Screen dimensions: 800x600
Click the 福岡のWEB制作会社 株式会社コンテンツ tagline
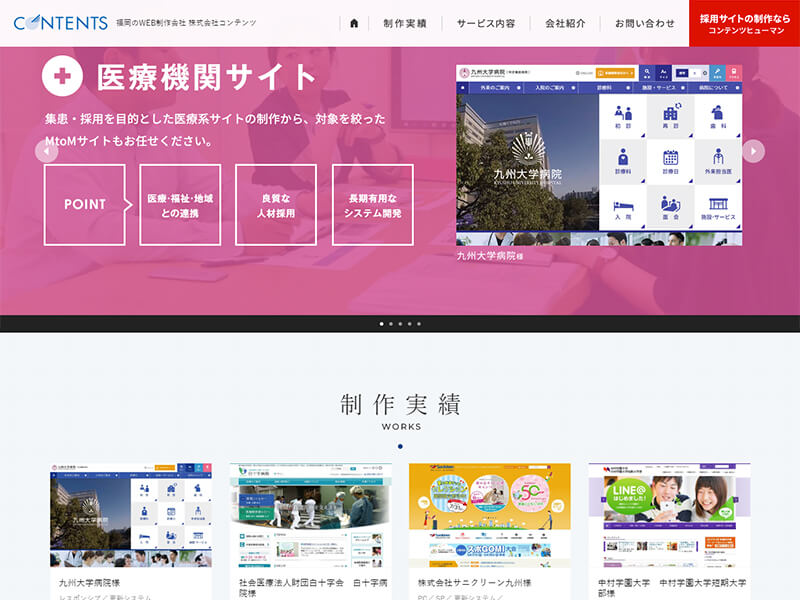click(186, 23)
